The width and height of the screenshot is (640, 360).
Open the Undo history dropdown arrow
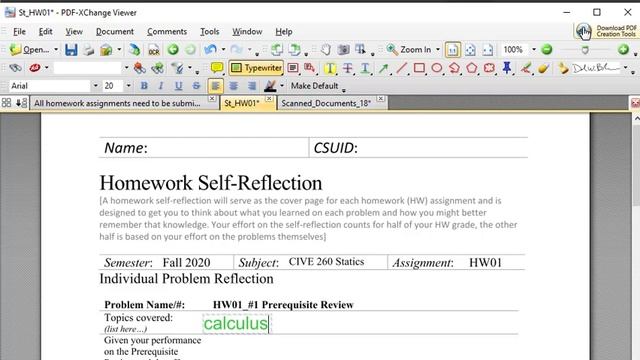point(223,50)
